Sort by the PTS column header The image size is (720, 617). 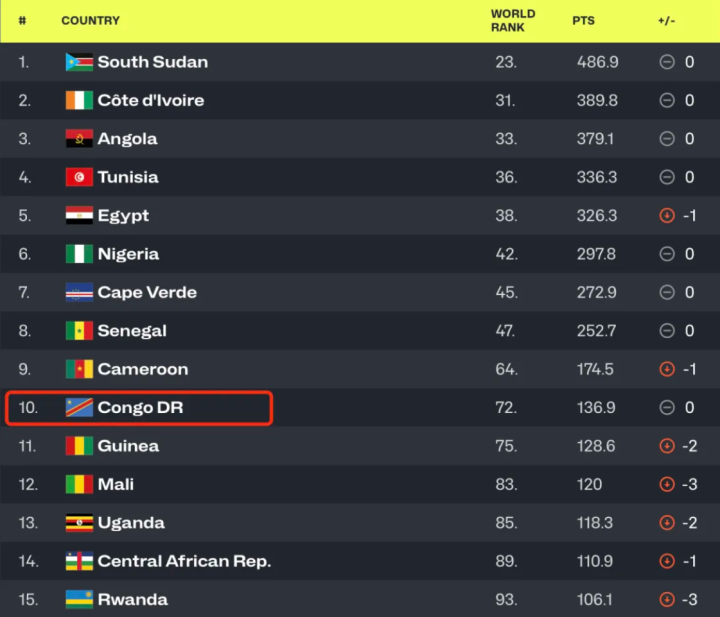[x=583, y=21]
